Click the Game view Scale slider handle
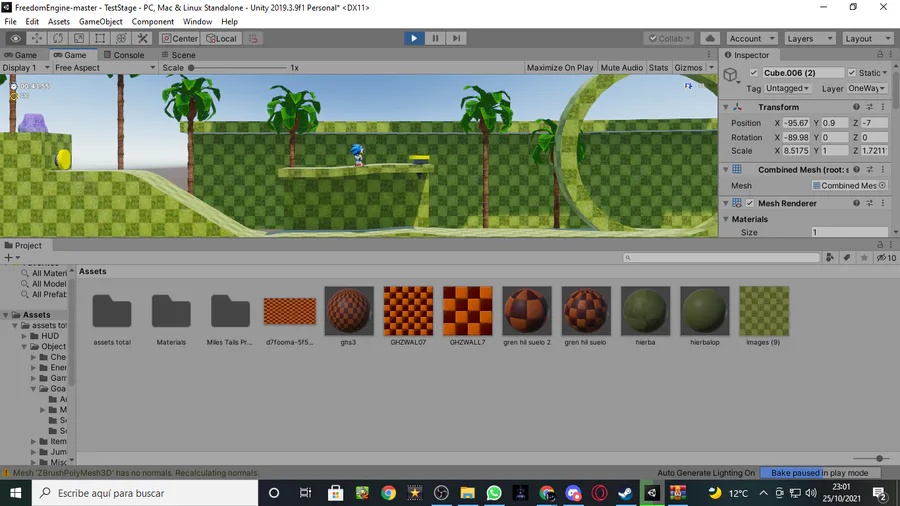This screenshot has width=900, height=506. (191, 68)
